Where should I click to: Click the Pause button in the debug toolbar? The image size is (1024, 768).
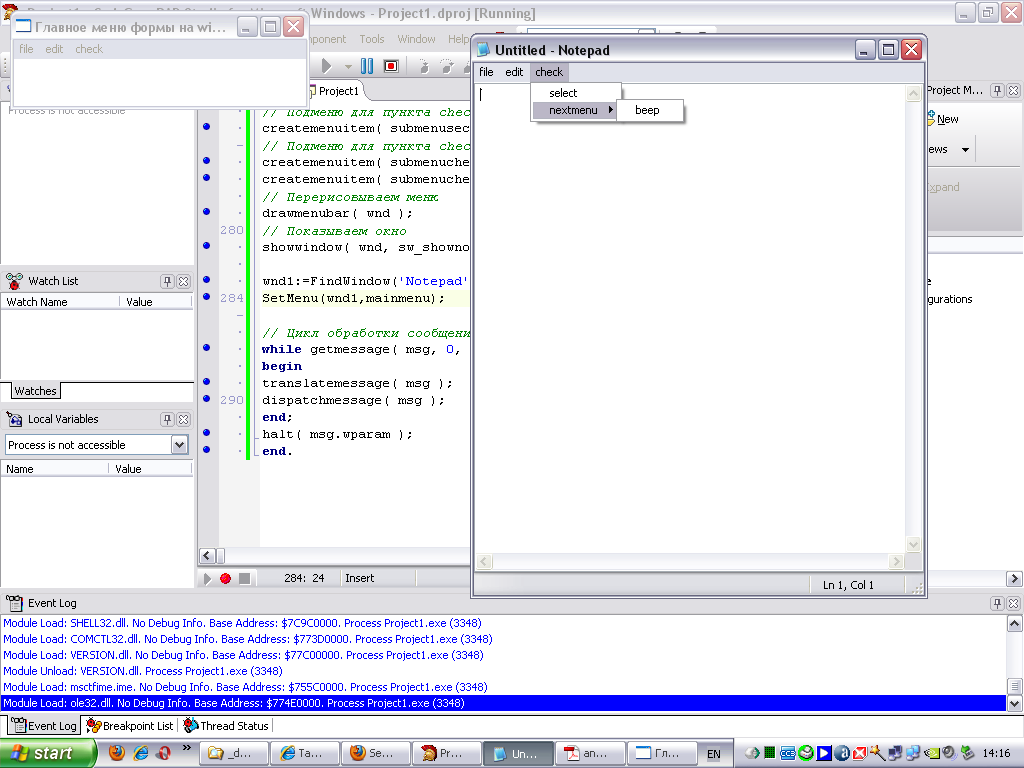(367, 66)
